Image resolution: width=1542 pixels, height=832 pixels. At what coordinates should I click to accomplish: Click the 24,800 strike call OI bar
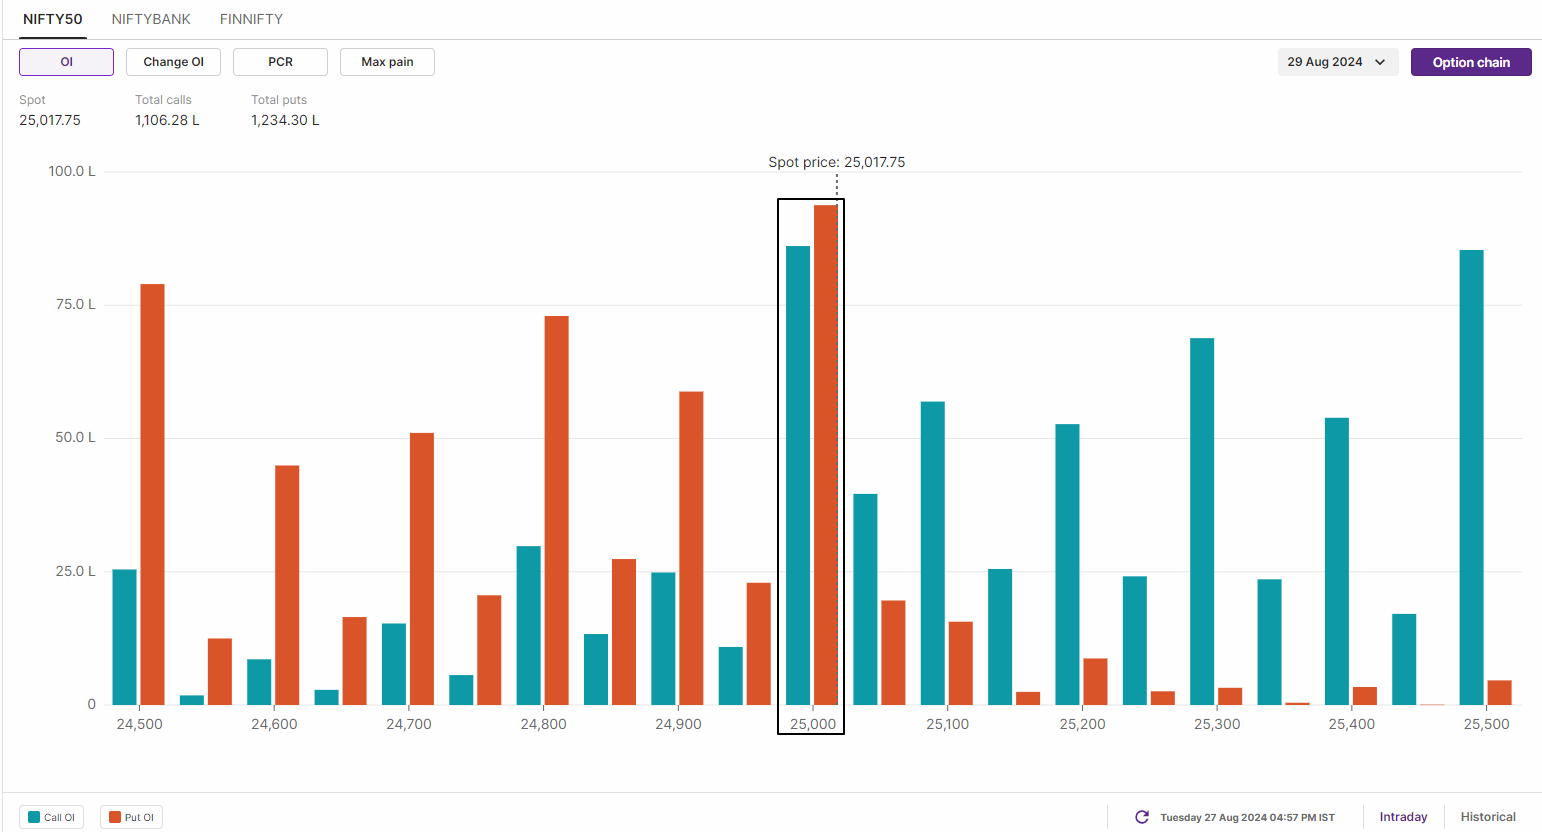[529, 625]
